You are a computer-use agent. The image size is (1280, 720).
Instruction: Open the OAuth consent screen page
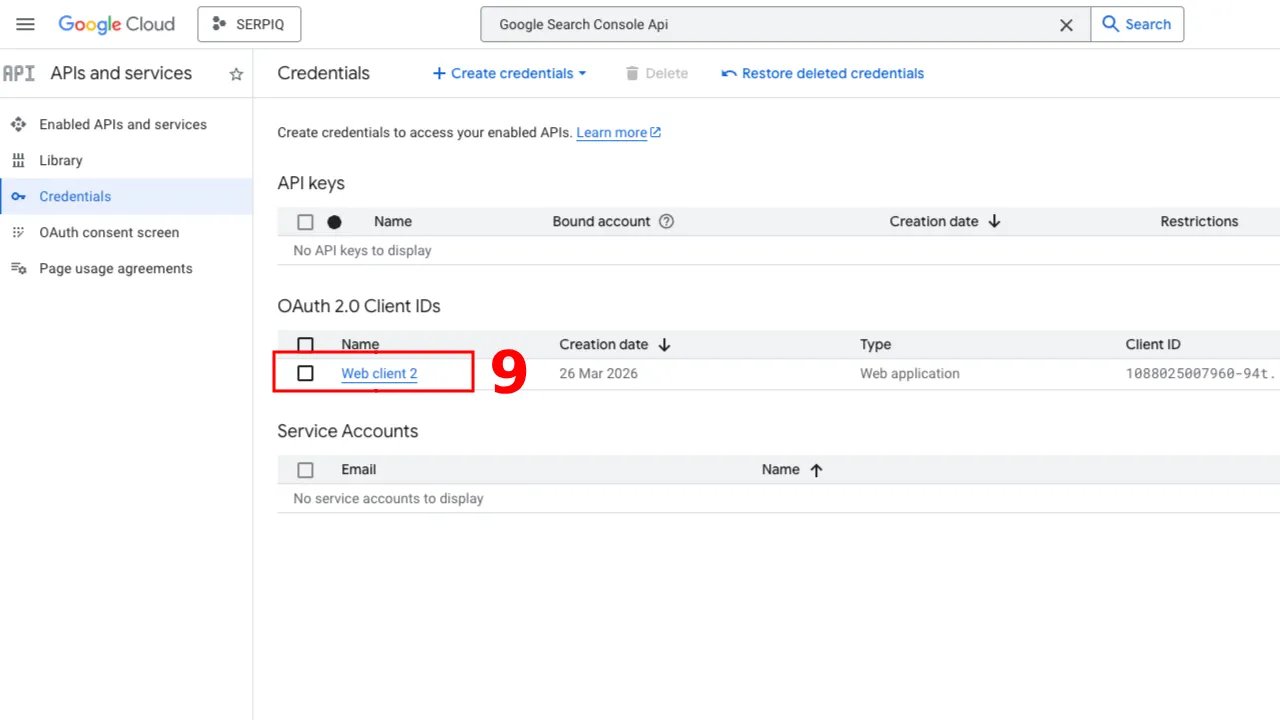(x=109, y=233)
